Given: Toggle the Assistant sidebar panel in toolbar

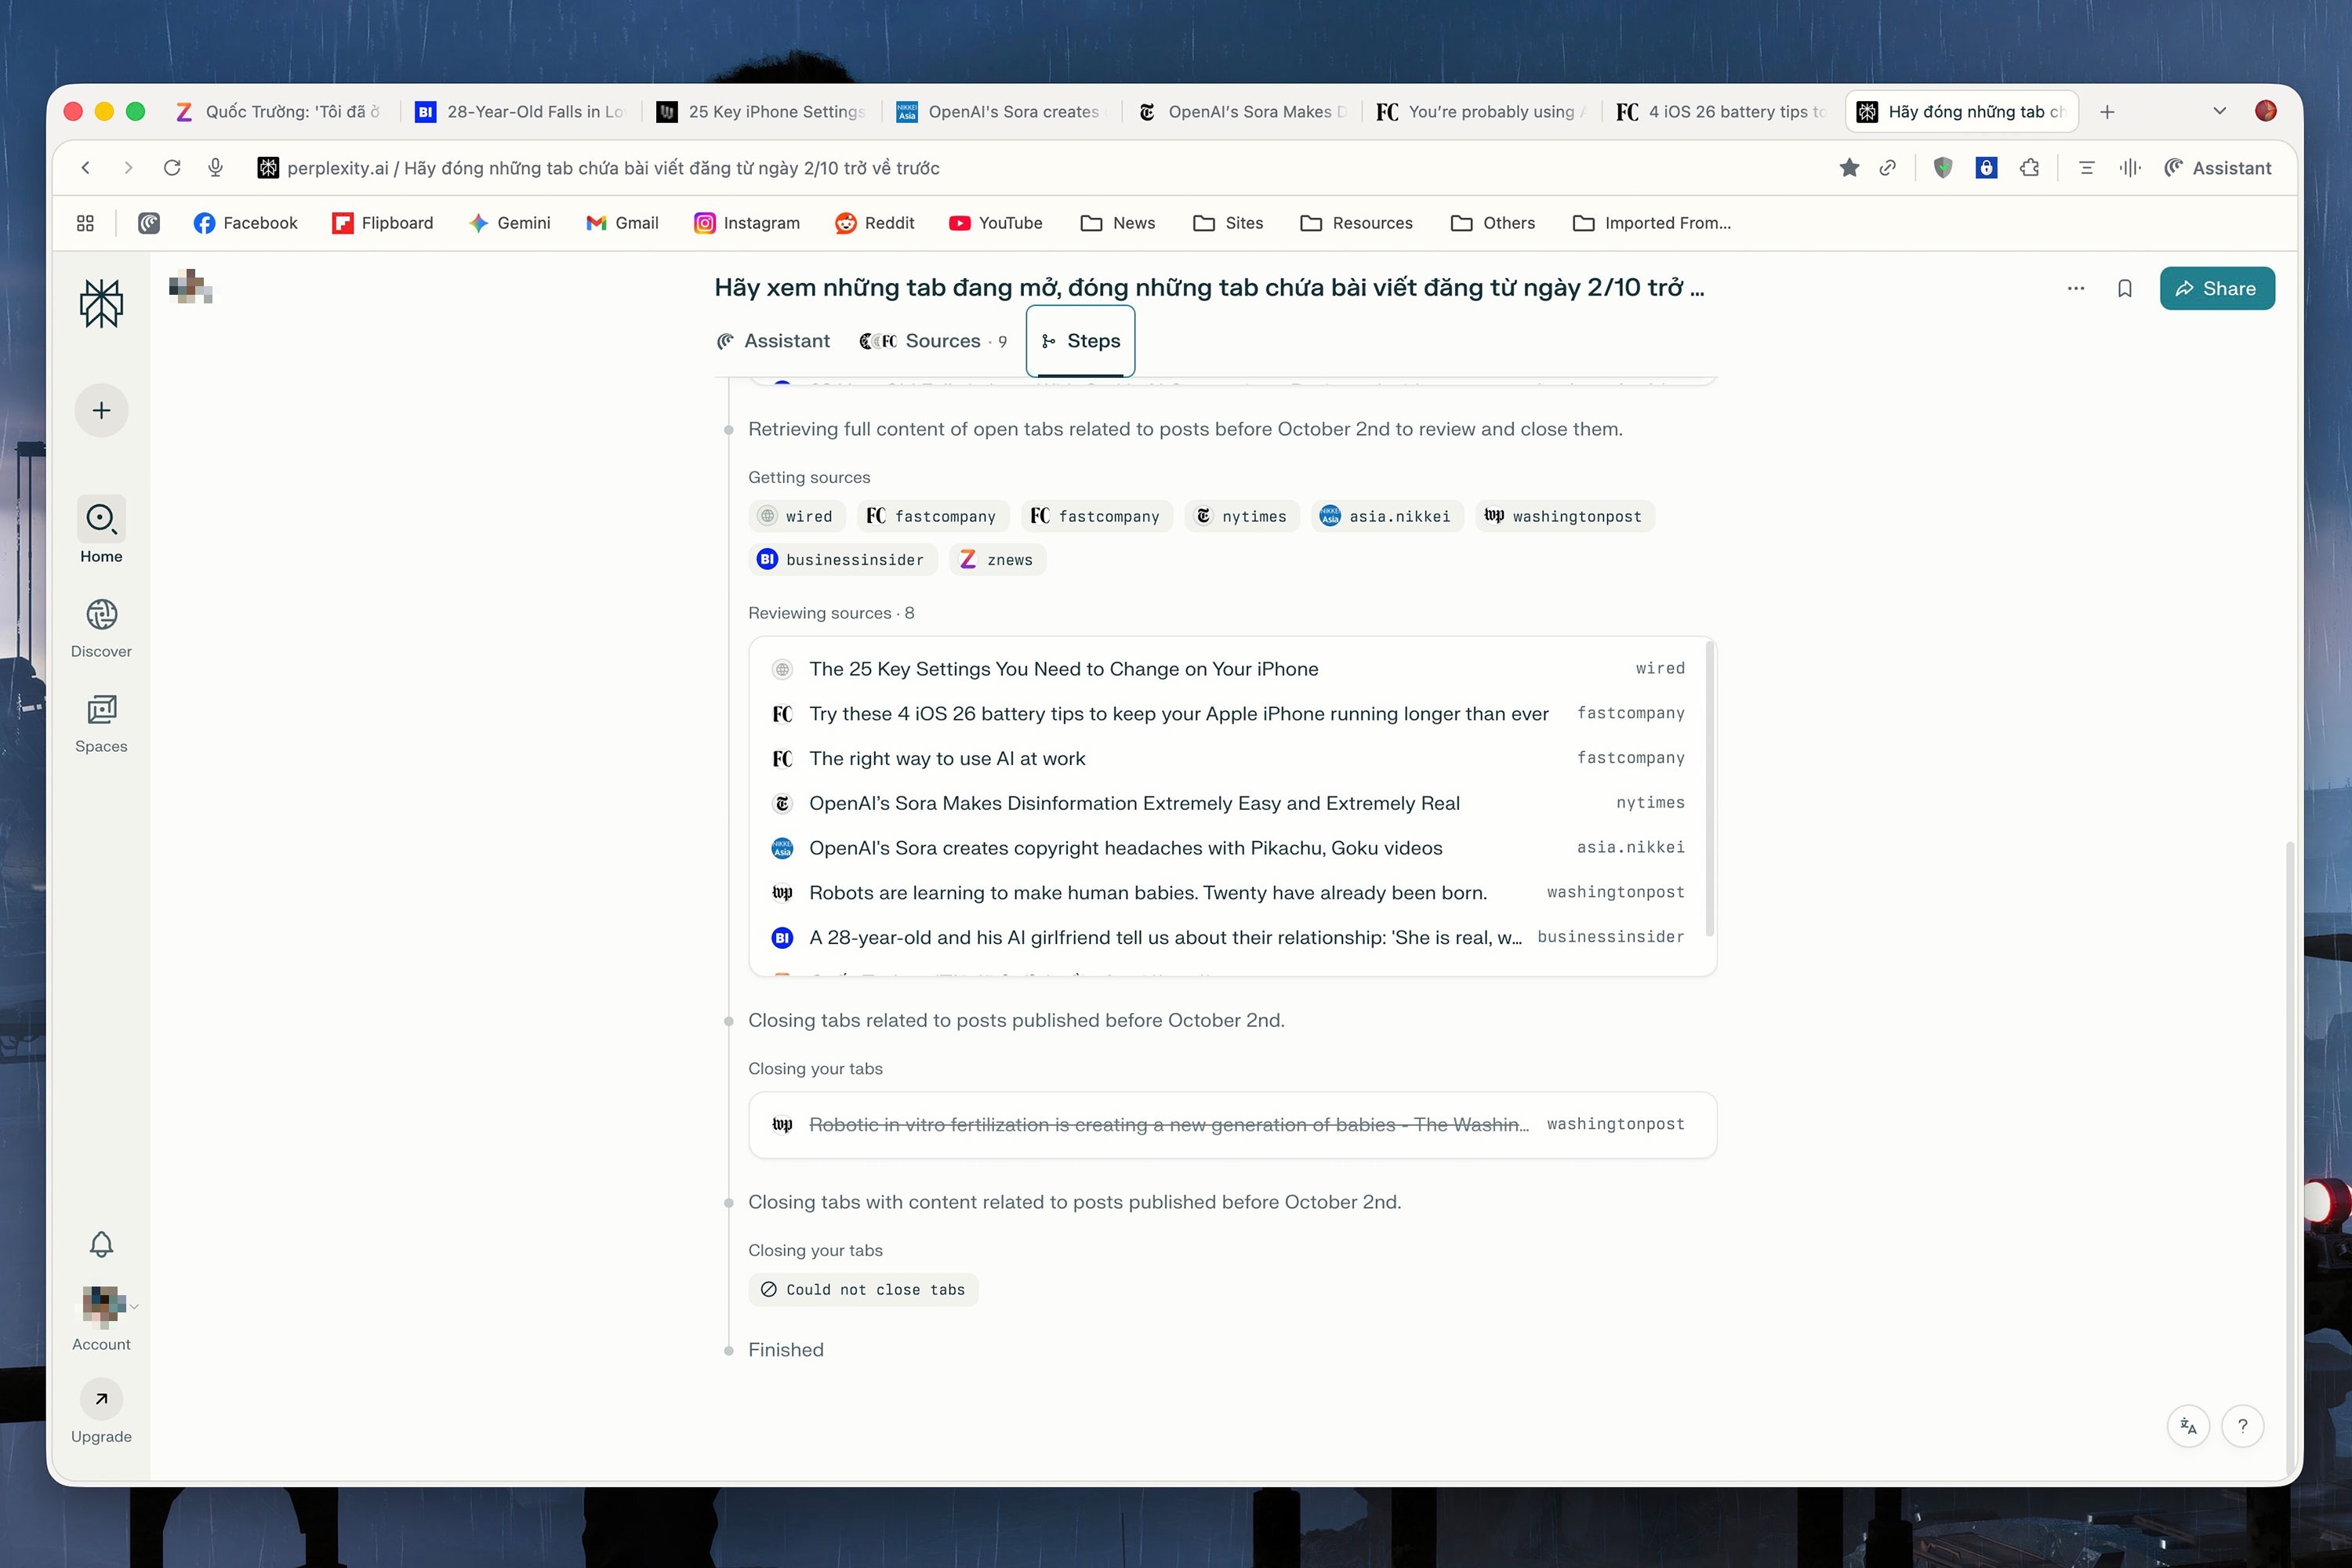Looking at the screenshot, I should point(2217,168).
